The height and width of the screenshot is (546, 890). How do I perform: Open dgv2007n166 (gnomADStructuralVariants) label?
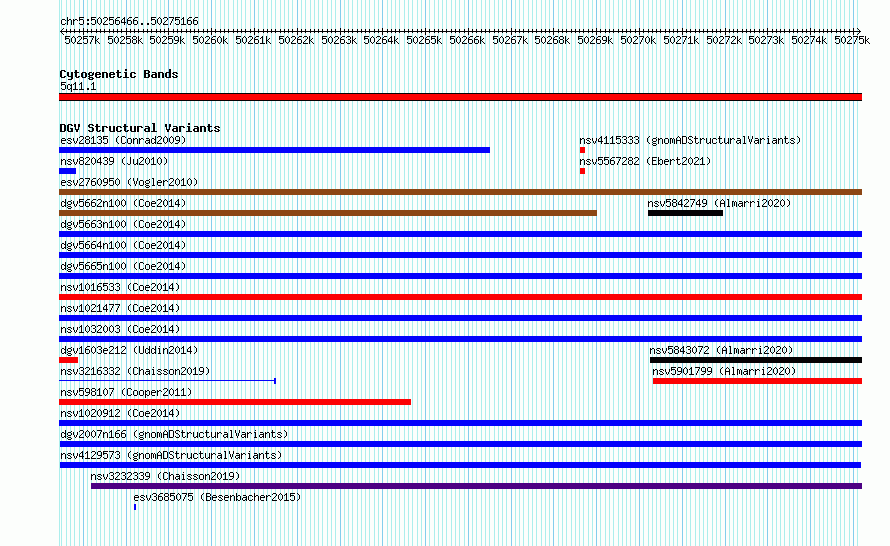pos(174,434)
